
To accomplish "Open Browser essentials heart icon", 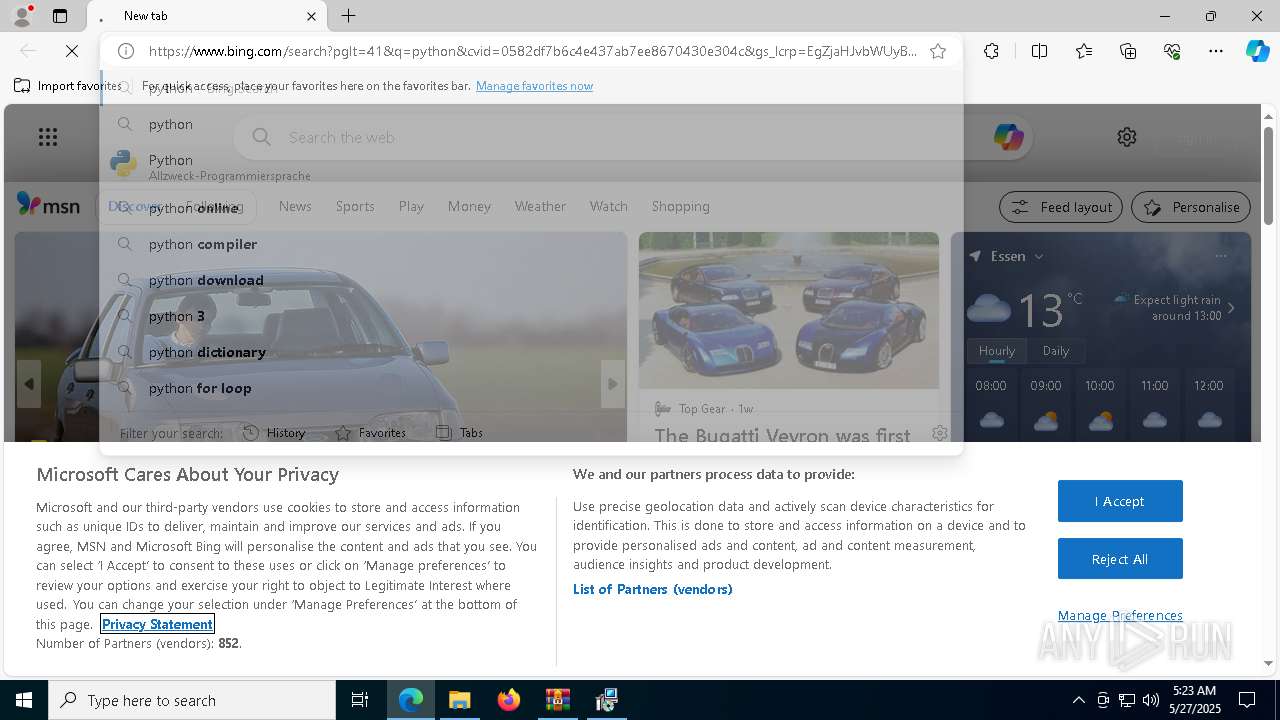I will point(1172,51).
